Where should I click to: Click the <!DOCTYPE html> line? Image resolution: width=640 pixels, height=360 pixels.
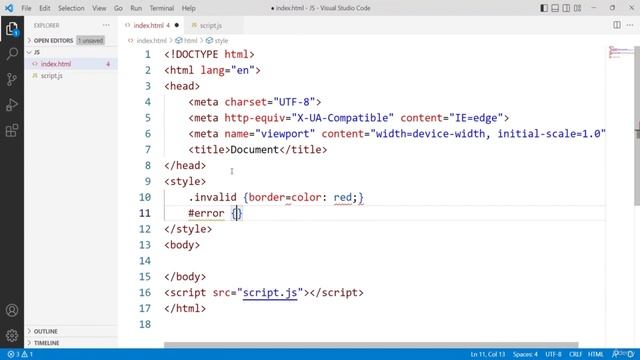coord(209,54)
